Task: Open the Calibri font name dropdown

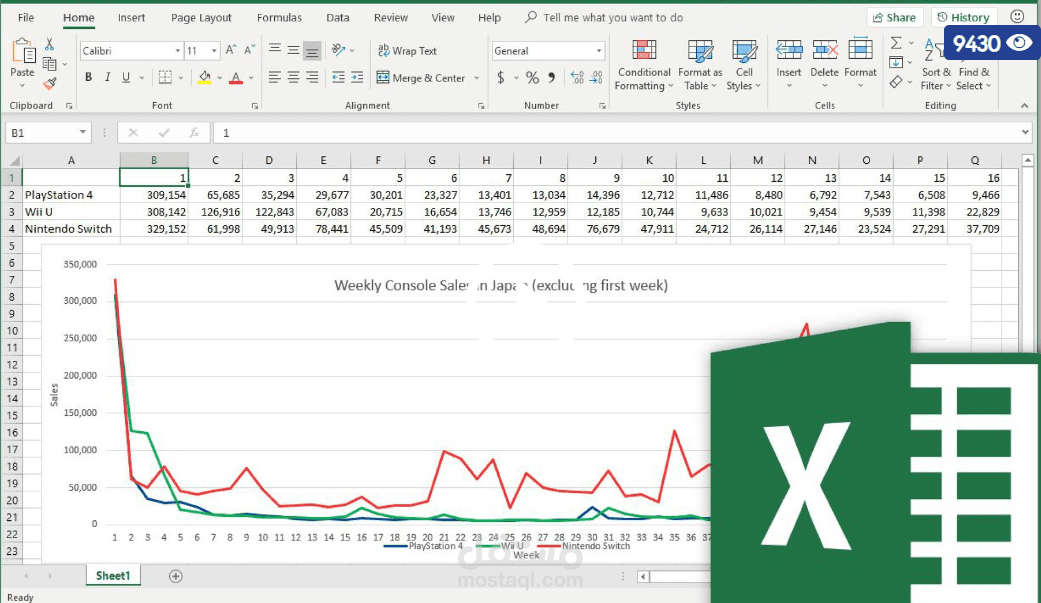Action: (177, 50)
